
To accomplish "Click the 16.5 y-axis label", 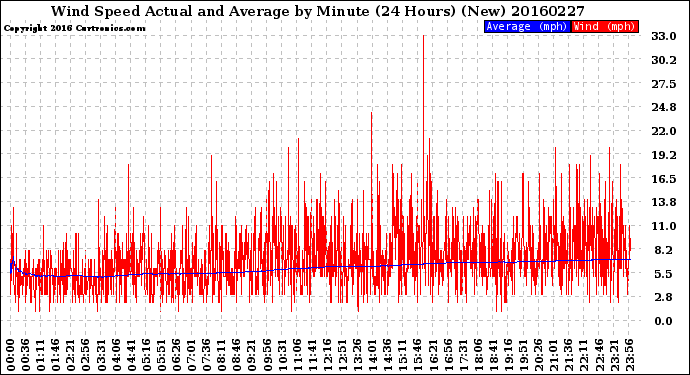I will point(664,179).
